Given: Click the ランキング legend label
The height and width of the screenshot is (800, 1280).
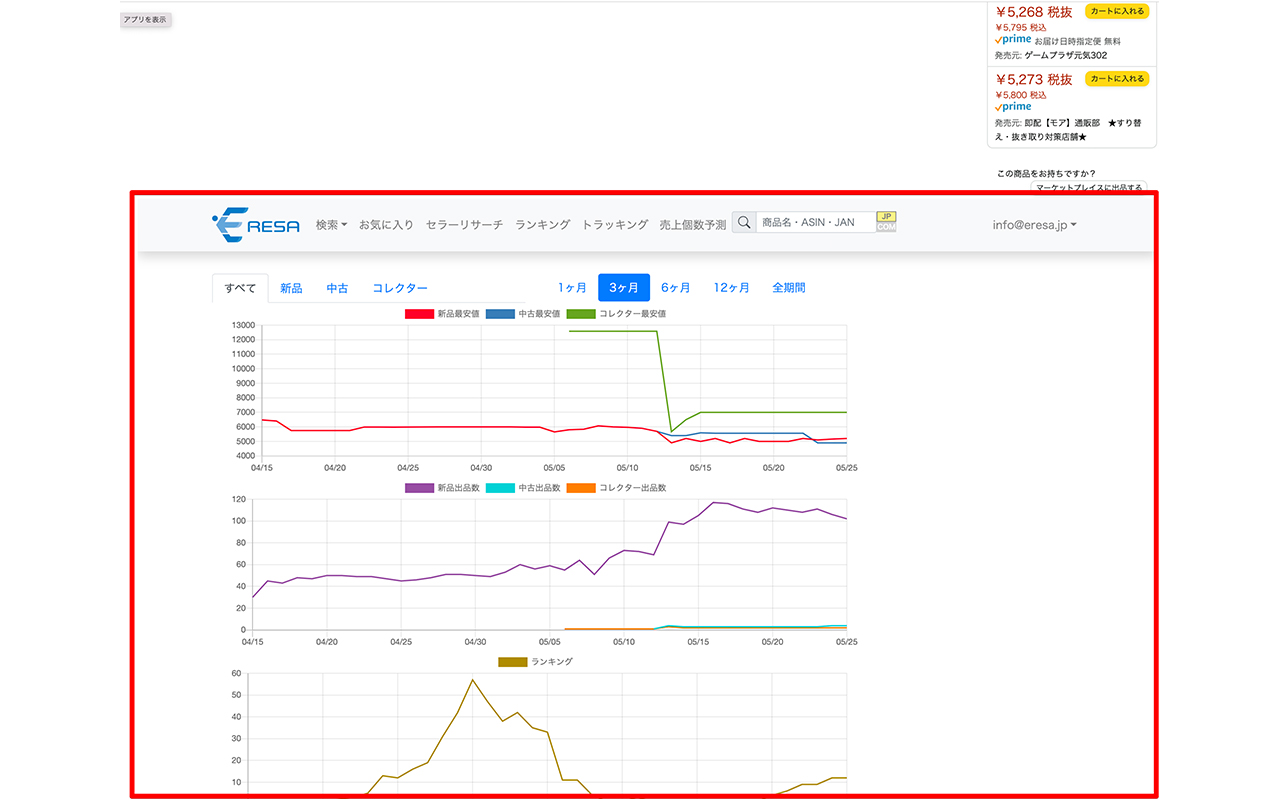Looking at the screenshot, I should tap(552, 662).
